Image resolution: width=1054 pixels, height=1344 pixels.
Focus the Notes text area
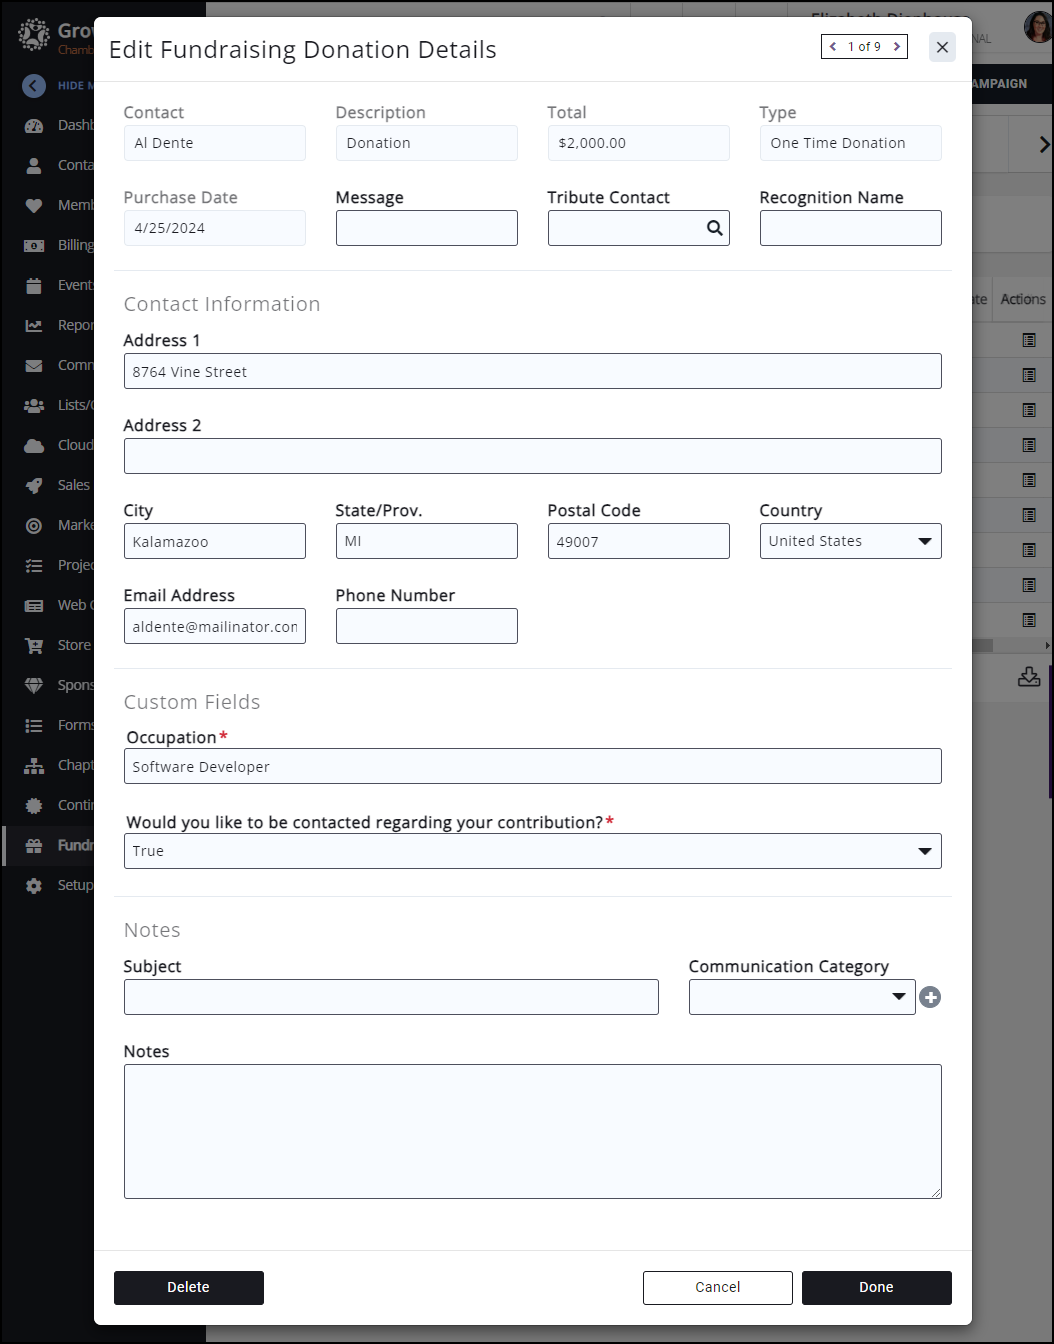[532, 1131]
